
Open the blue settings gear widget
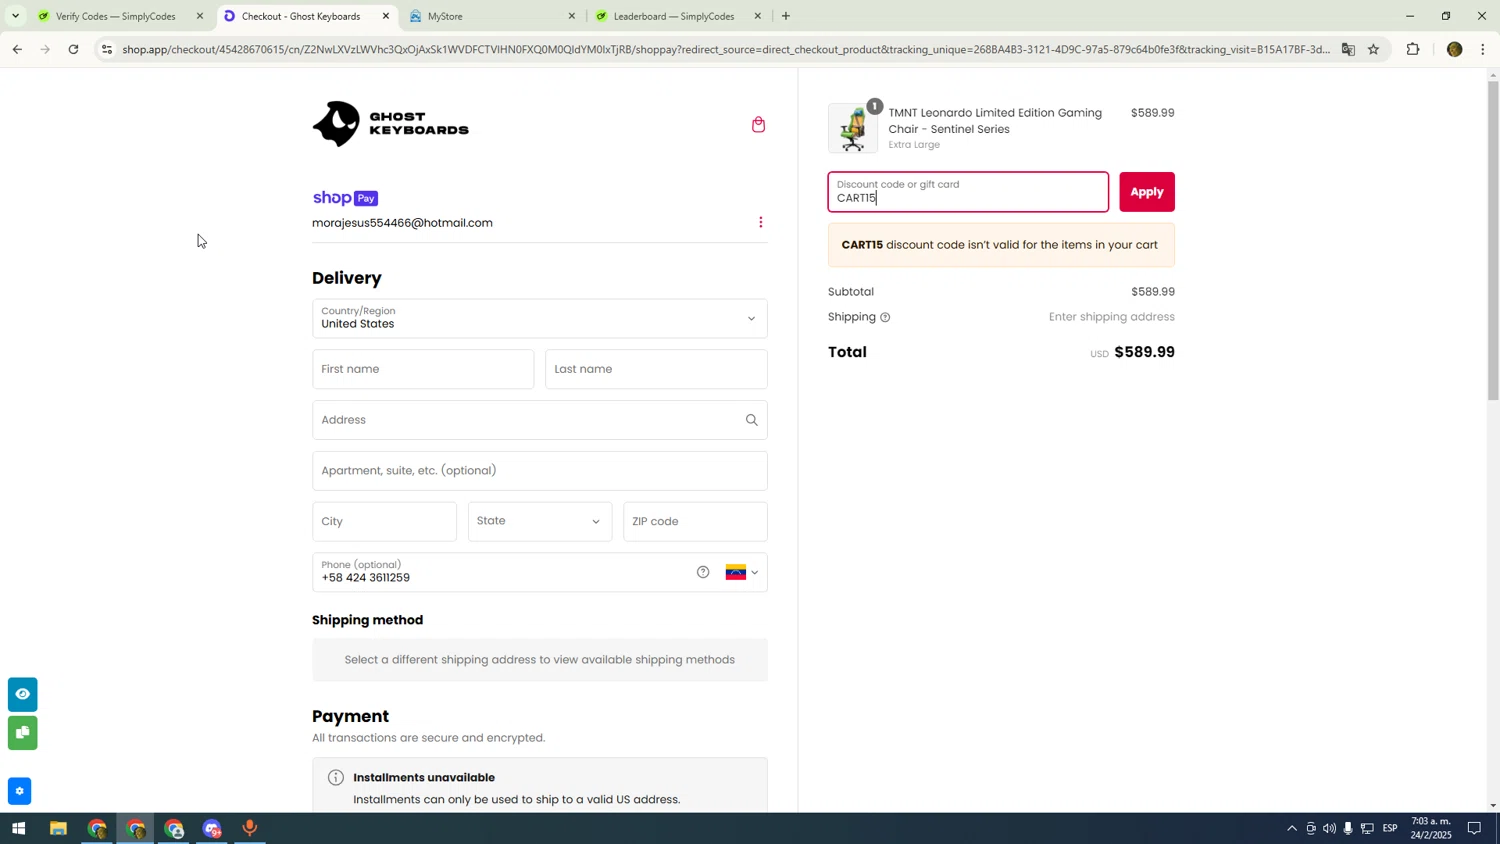(19, 791)
